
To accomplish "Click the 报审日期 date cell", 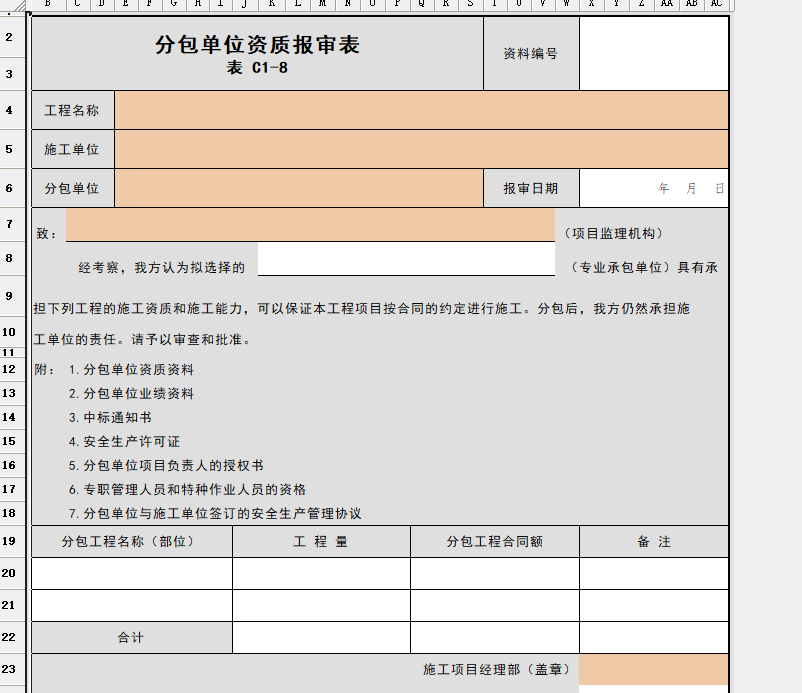I will pyautogui.click(x=653, y=188).
